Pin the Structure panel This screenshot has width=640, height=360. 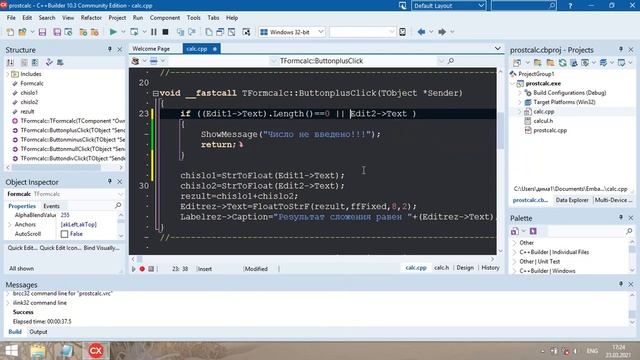[109, 49]
